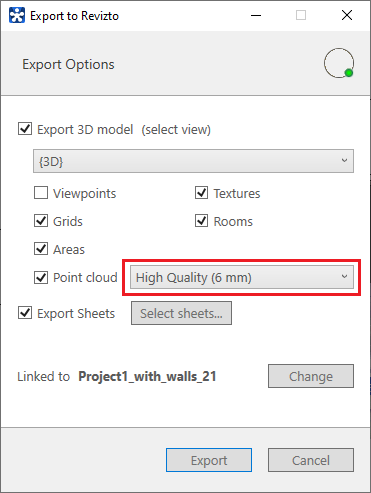Viewport: 371px width, 493px height.
Task: Expand the High Quality (6 mm) dropdown
Action: tap(242, 277)
